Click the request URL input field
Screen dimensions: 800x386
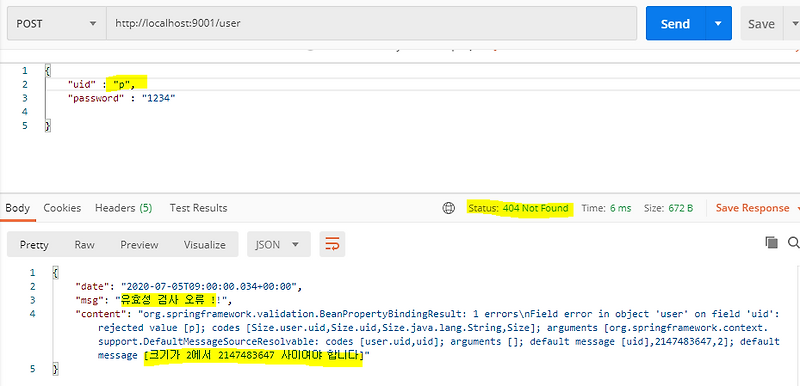(371, 23)
